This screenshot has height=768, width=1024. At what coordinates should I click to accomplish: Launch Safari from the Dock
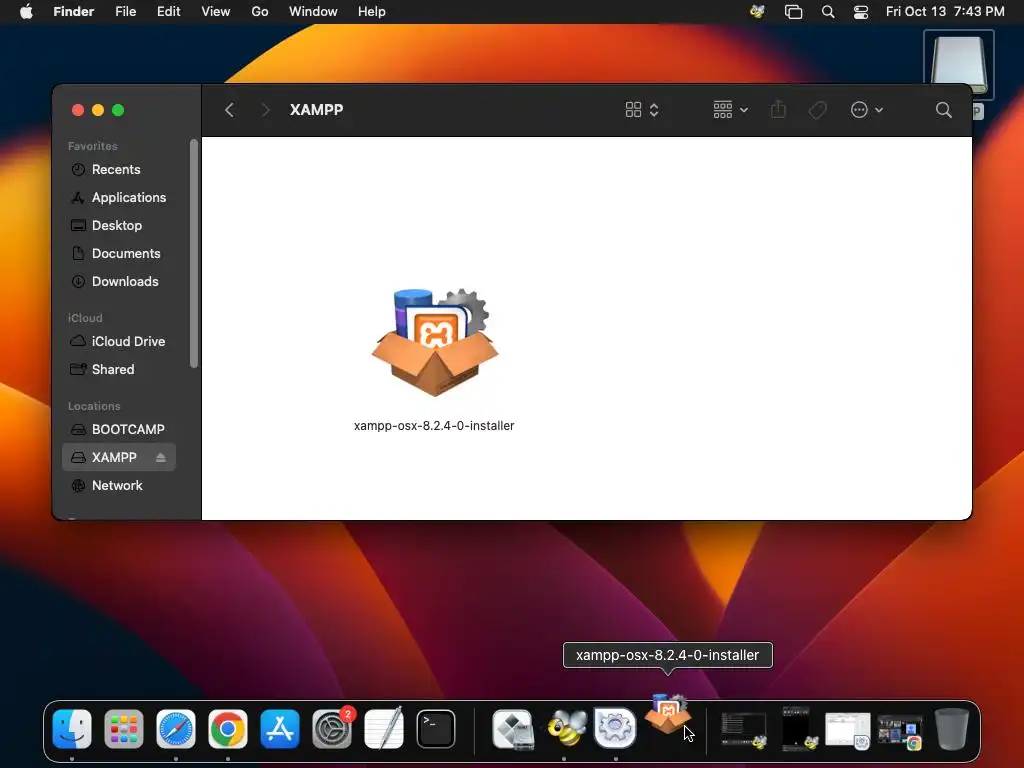(x=176, y=728)
